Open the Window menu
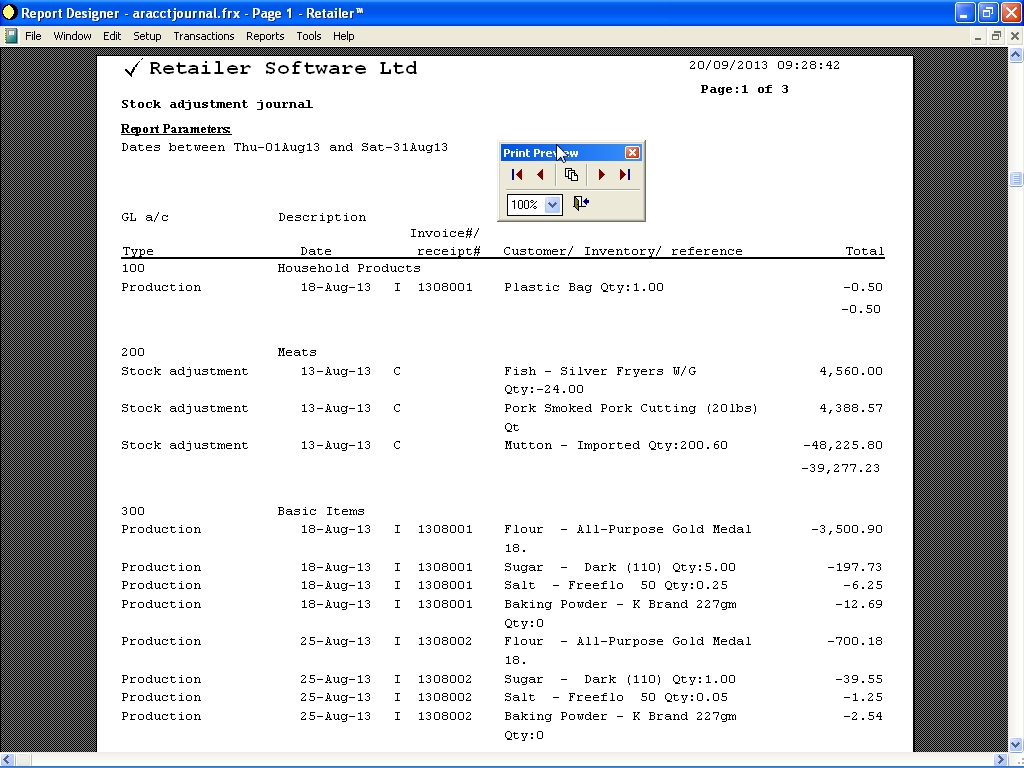Screen dimensions: 1024x768 click(72, 36)
